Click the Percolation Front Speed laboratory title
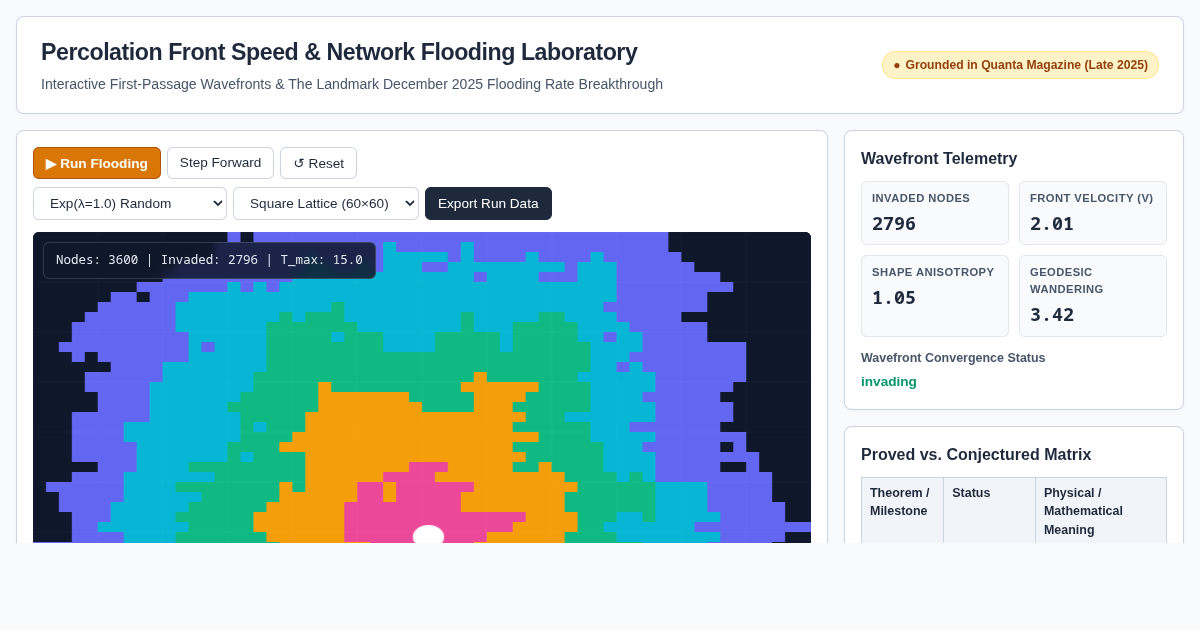Image resolution: width=1200 pixels, height=630 pixels. pos(339,52)
